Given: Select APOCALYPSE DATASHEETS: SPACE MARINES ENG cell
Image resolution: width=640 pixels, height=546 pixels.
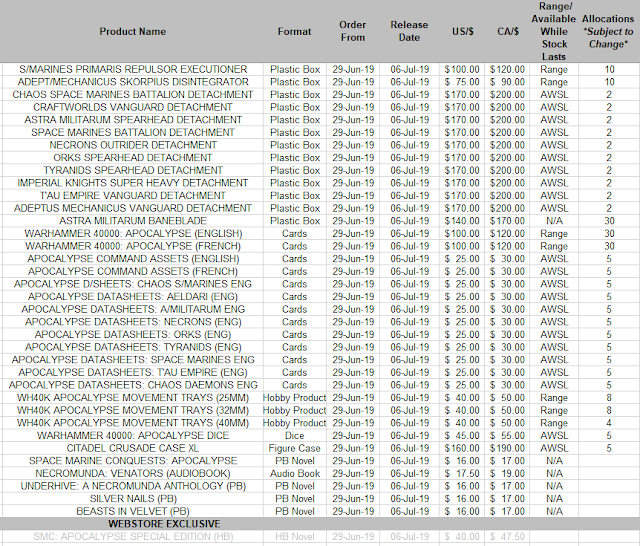Looking at the screenshot, I should (x=133, y=360).
